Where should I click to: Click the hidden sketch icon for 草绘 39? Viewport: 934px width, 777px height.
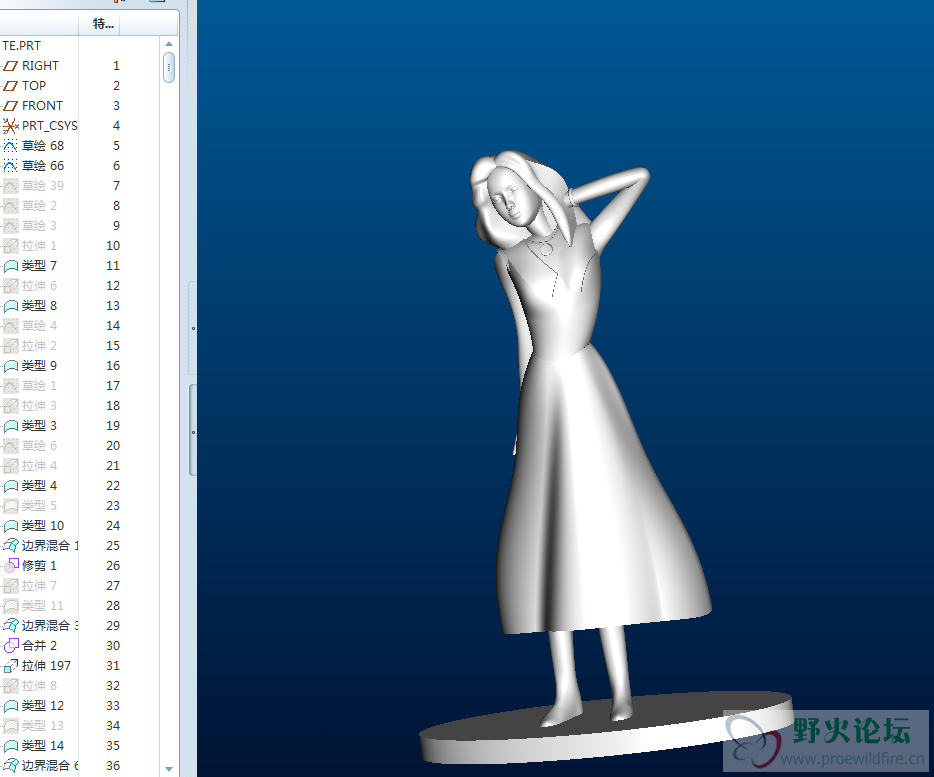(11, 186)
